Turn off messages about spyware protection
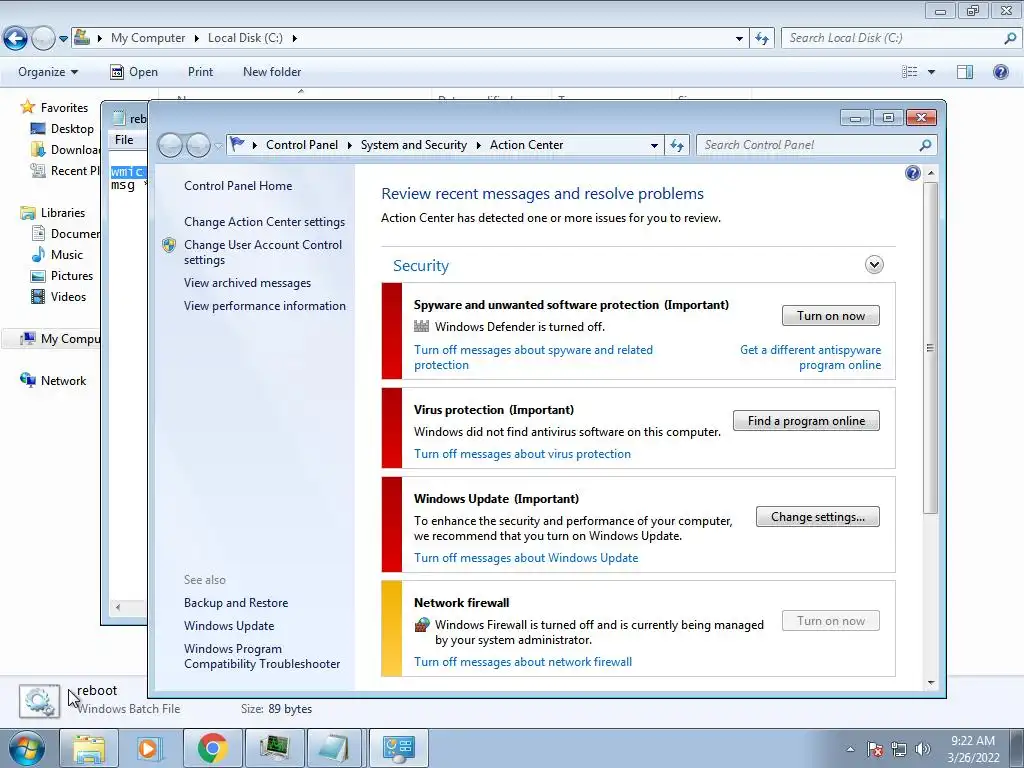This screenshot has width=1024, height=768. coord(533,357)
